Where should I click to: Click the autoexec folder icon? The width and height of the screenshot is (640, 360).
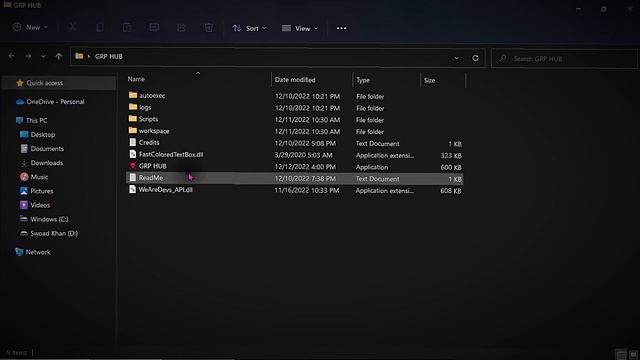pos(133,95)
